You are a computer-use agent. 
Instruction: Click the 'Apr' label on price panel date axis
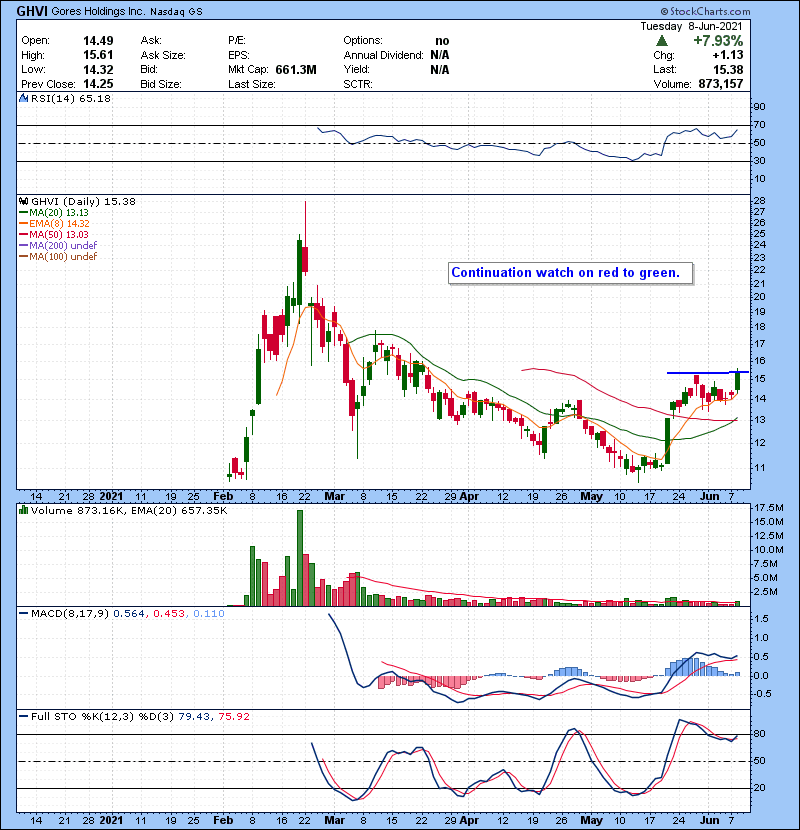point(469,497)
